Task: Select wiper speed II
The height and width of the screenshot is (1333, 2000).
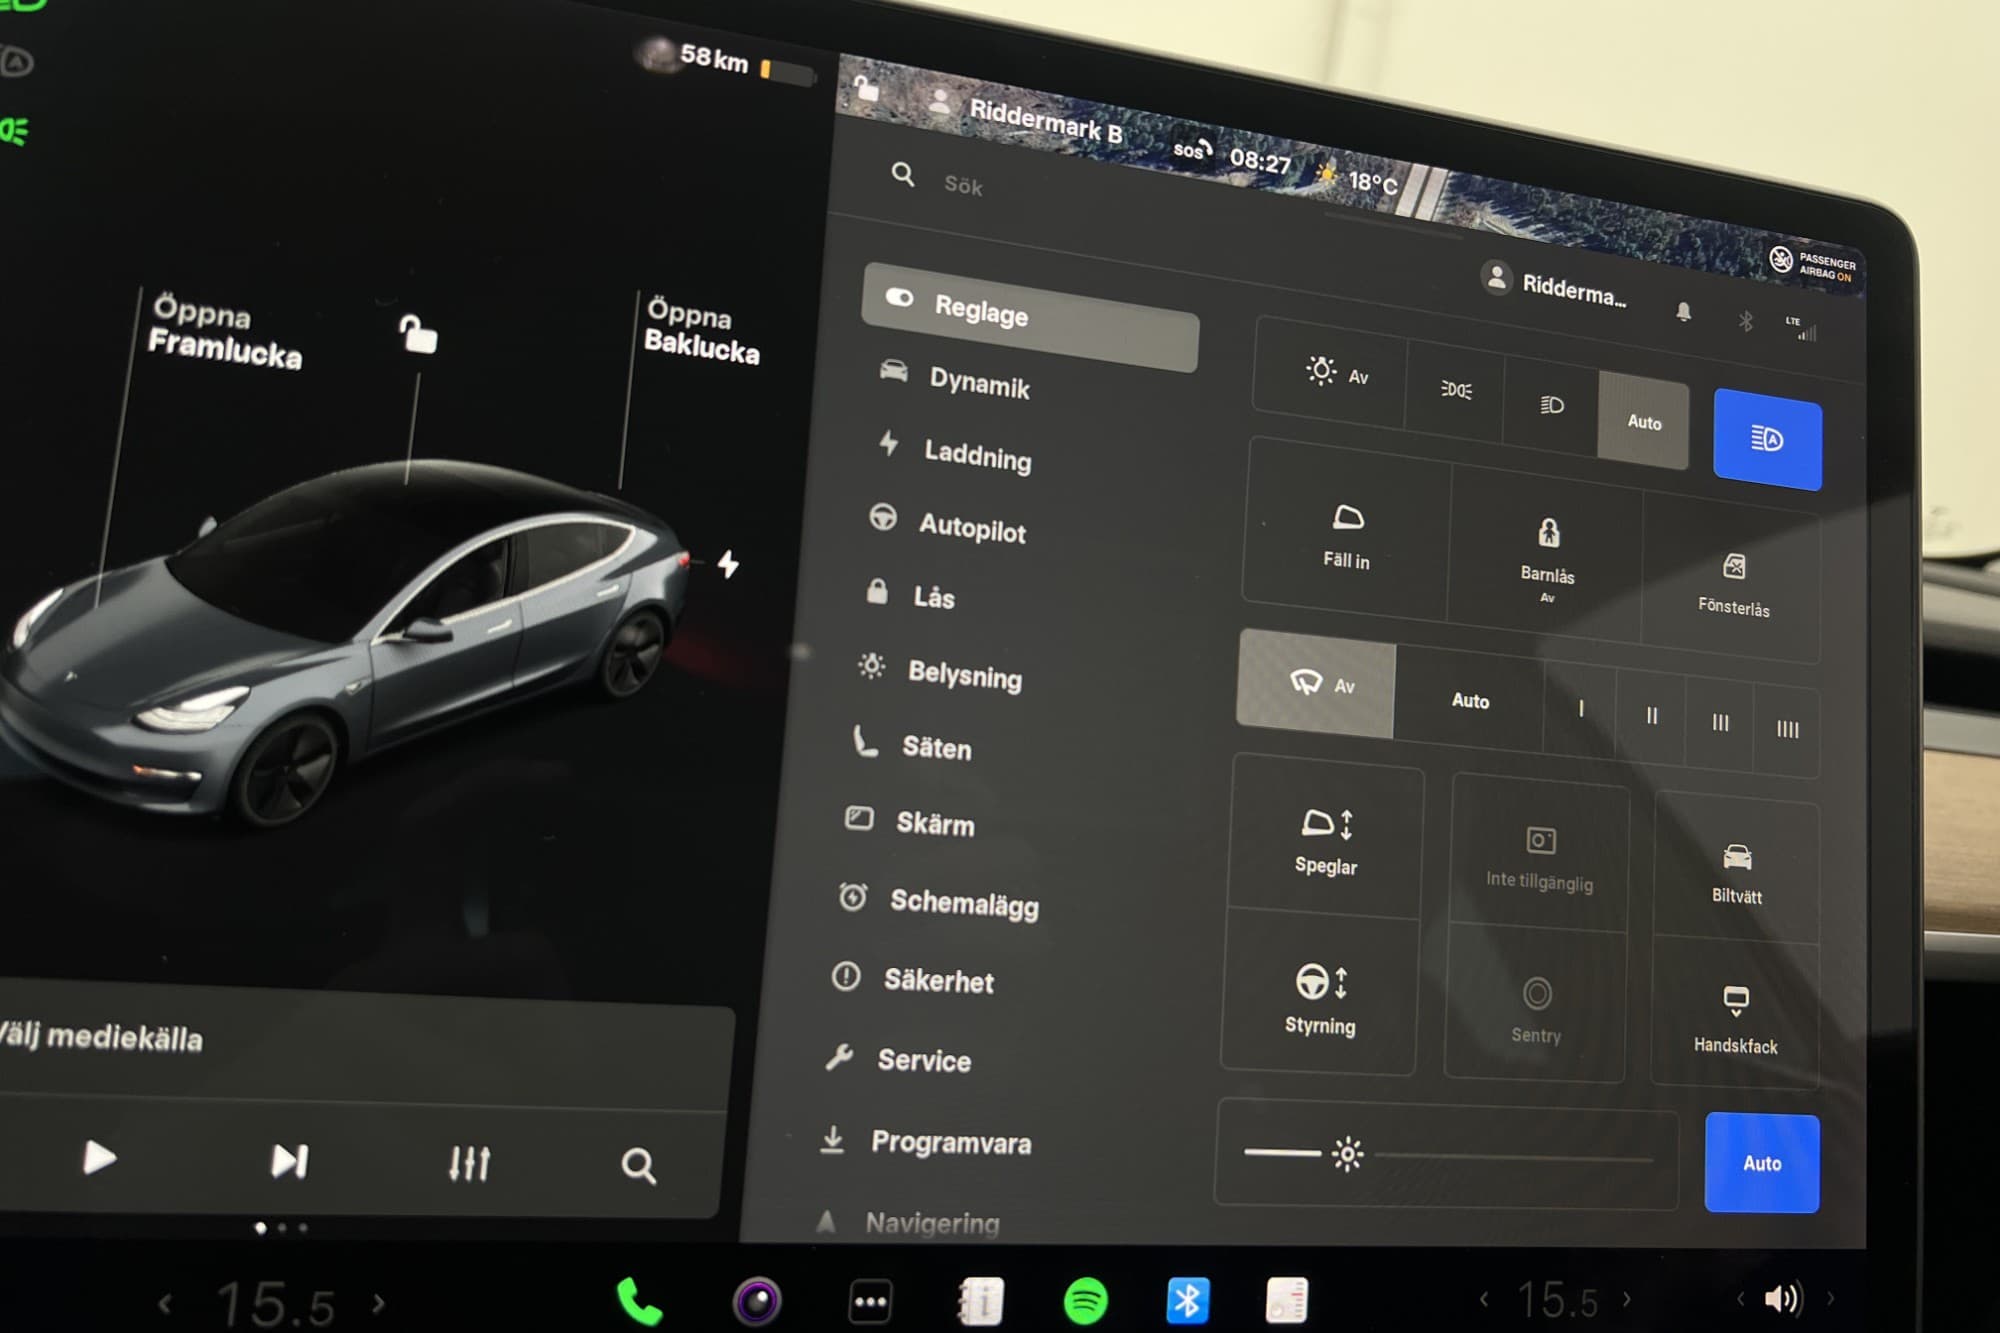Action: coord(1652,716)
